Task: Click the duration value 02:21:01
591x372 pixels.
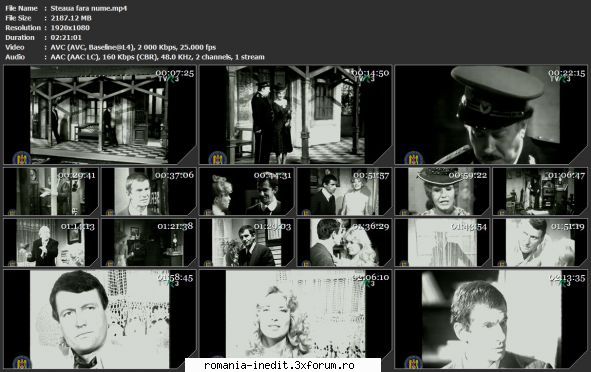Action: coord(66,38)
